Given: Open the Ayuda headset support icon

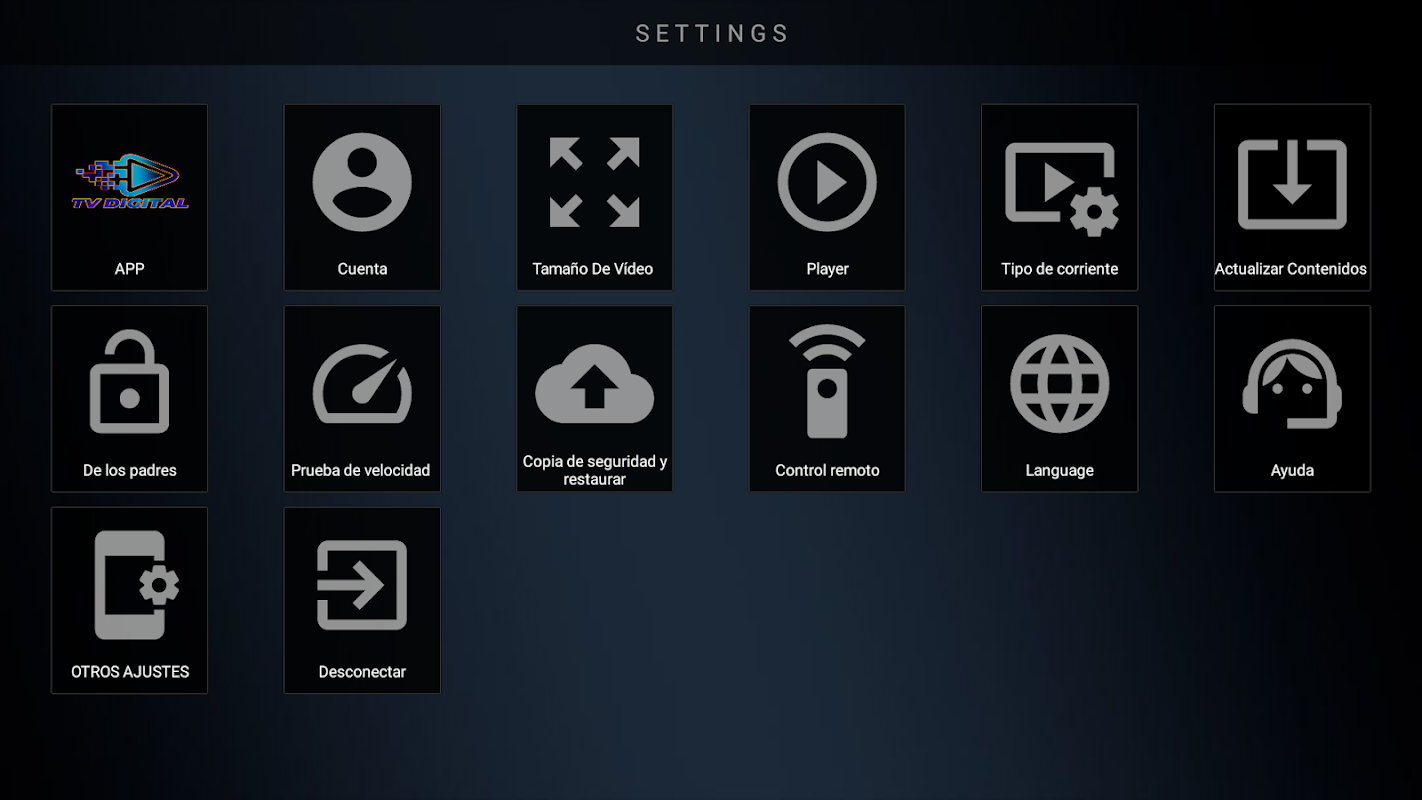Looking at the screenshot, I should click(1292, 384).
